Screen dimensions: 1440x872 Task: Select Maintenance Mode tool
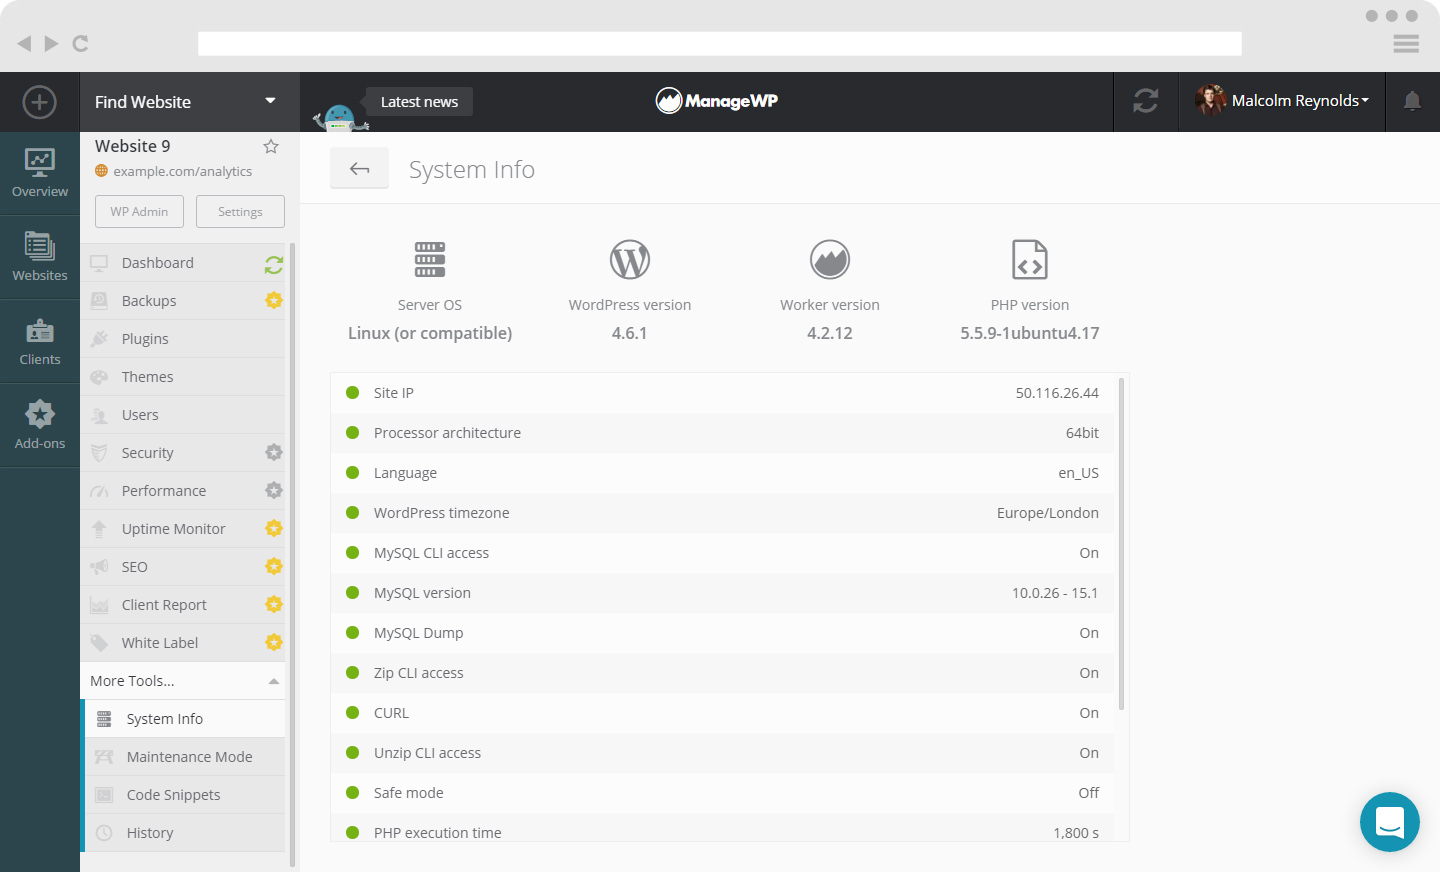[185, 757]
